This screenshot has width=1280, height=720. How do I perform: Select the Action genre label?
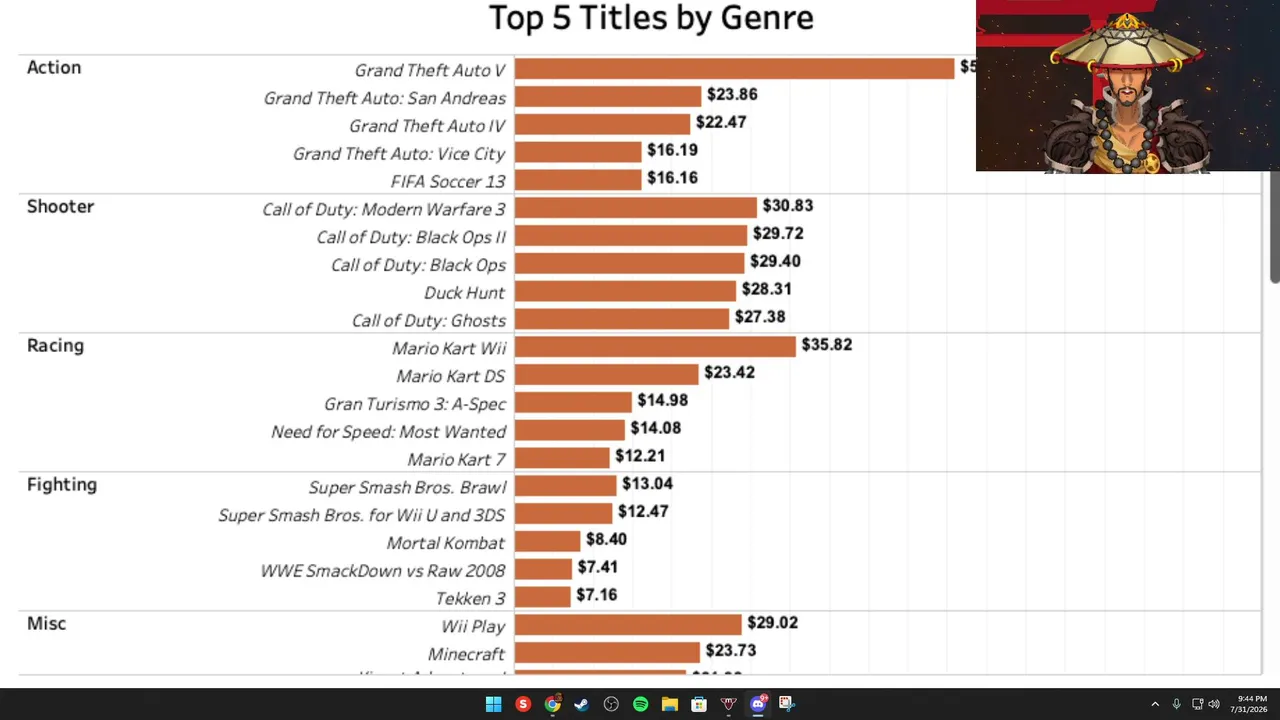(x=54, y=67)
